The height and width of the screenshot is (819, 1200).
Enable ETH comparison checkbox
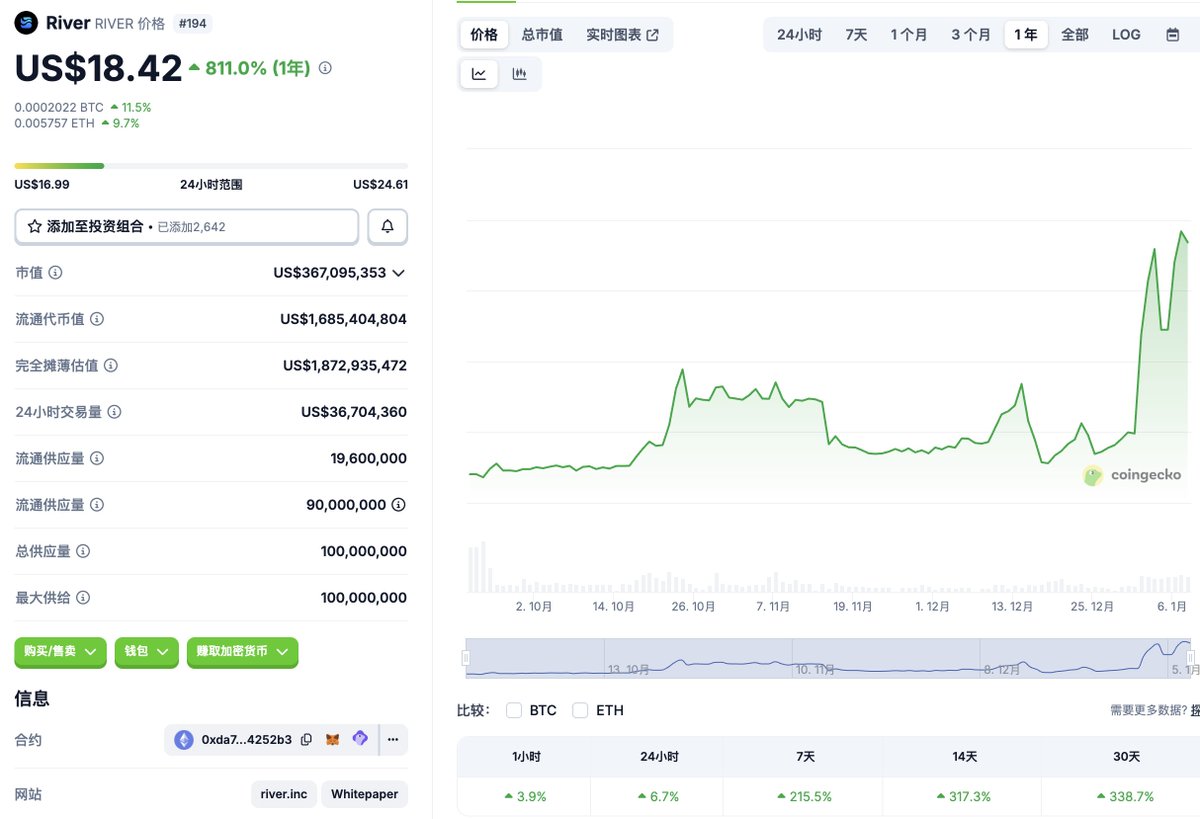click(580, 710)
